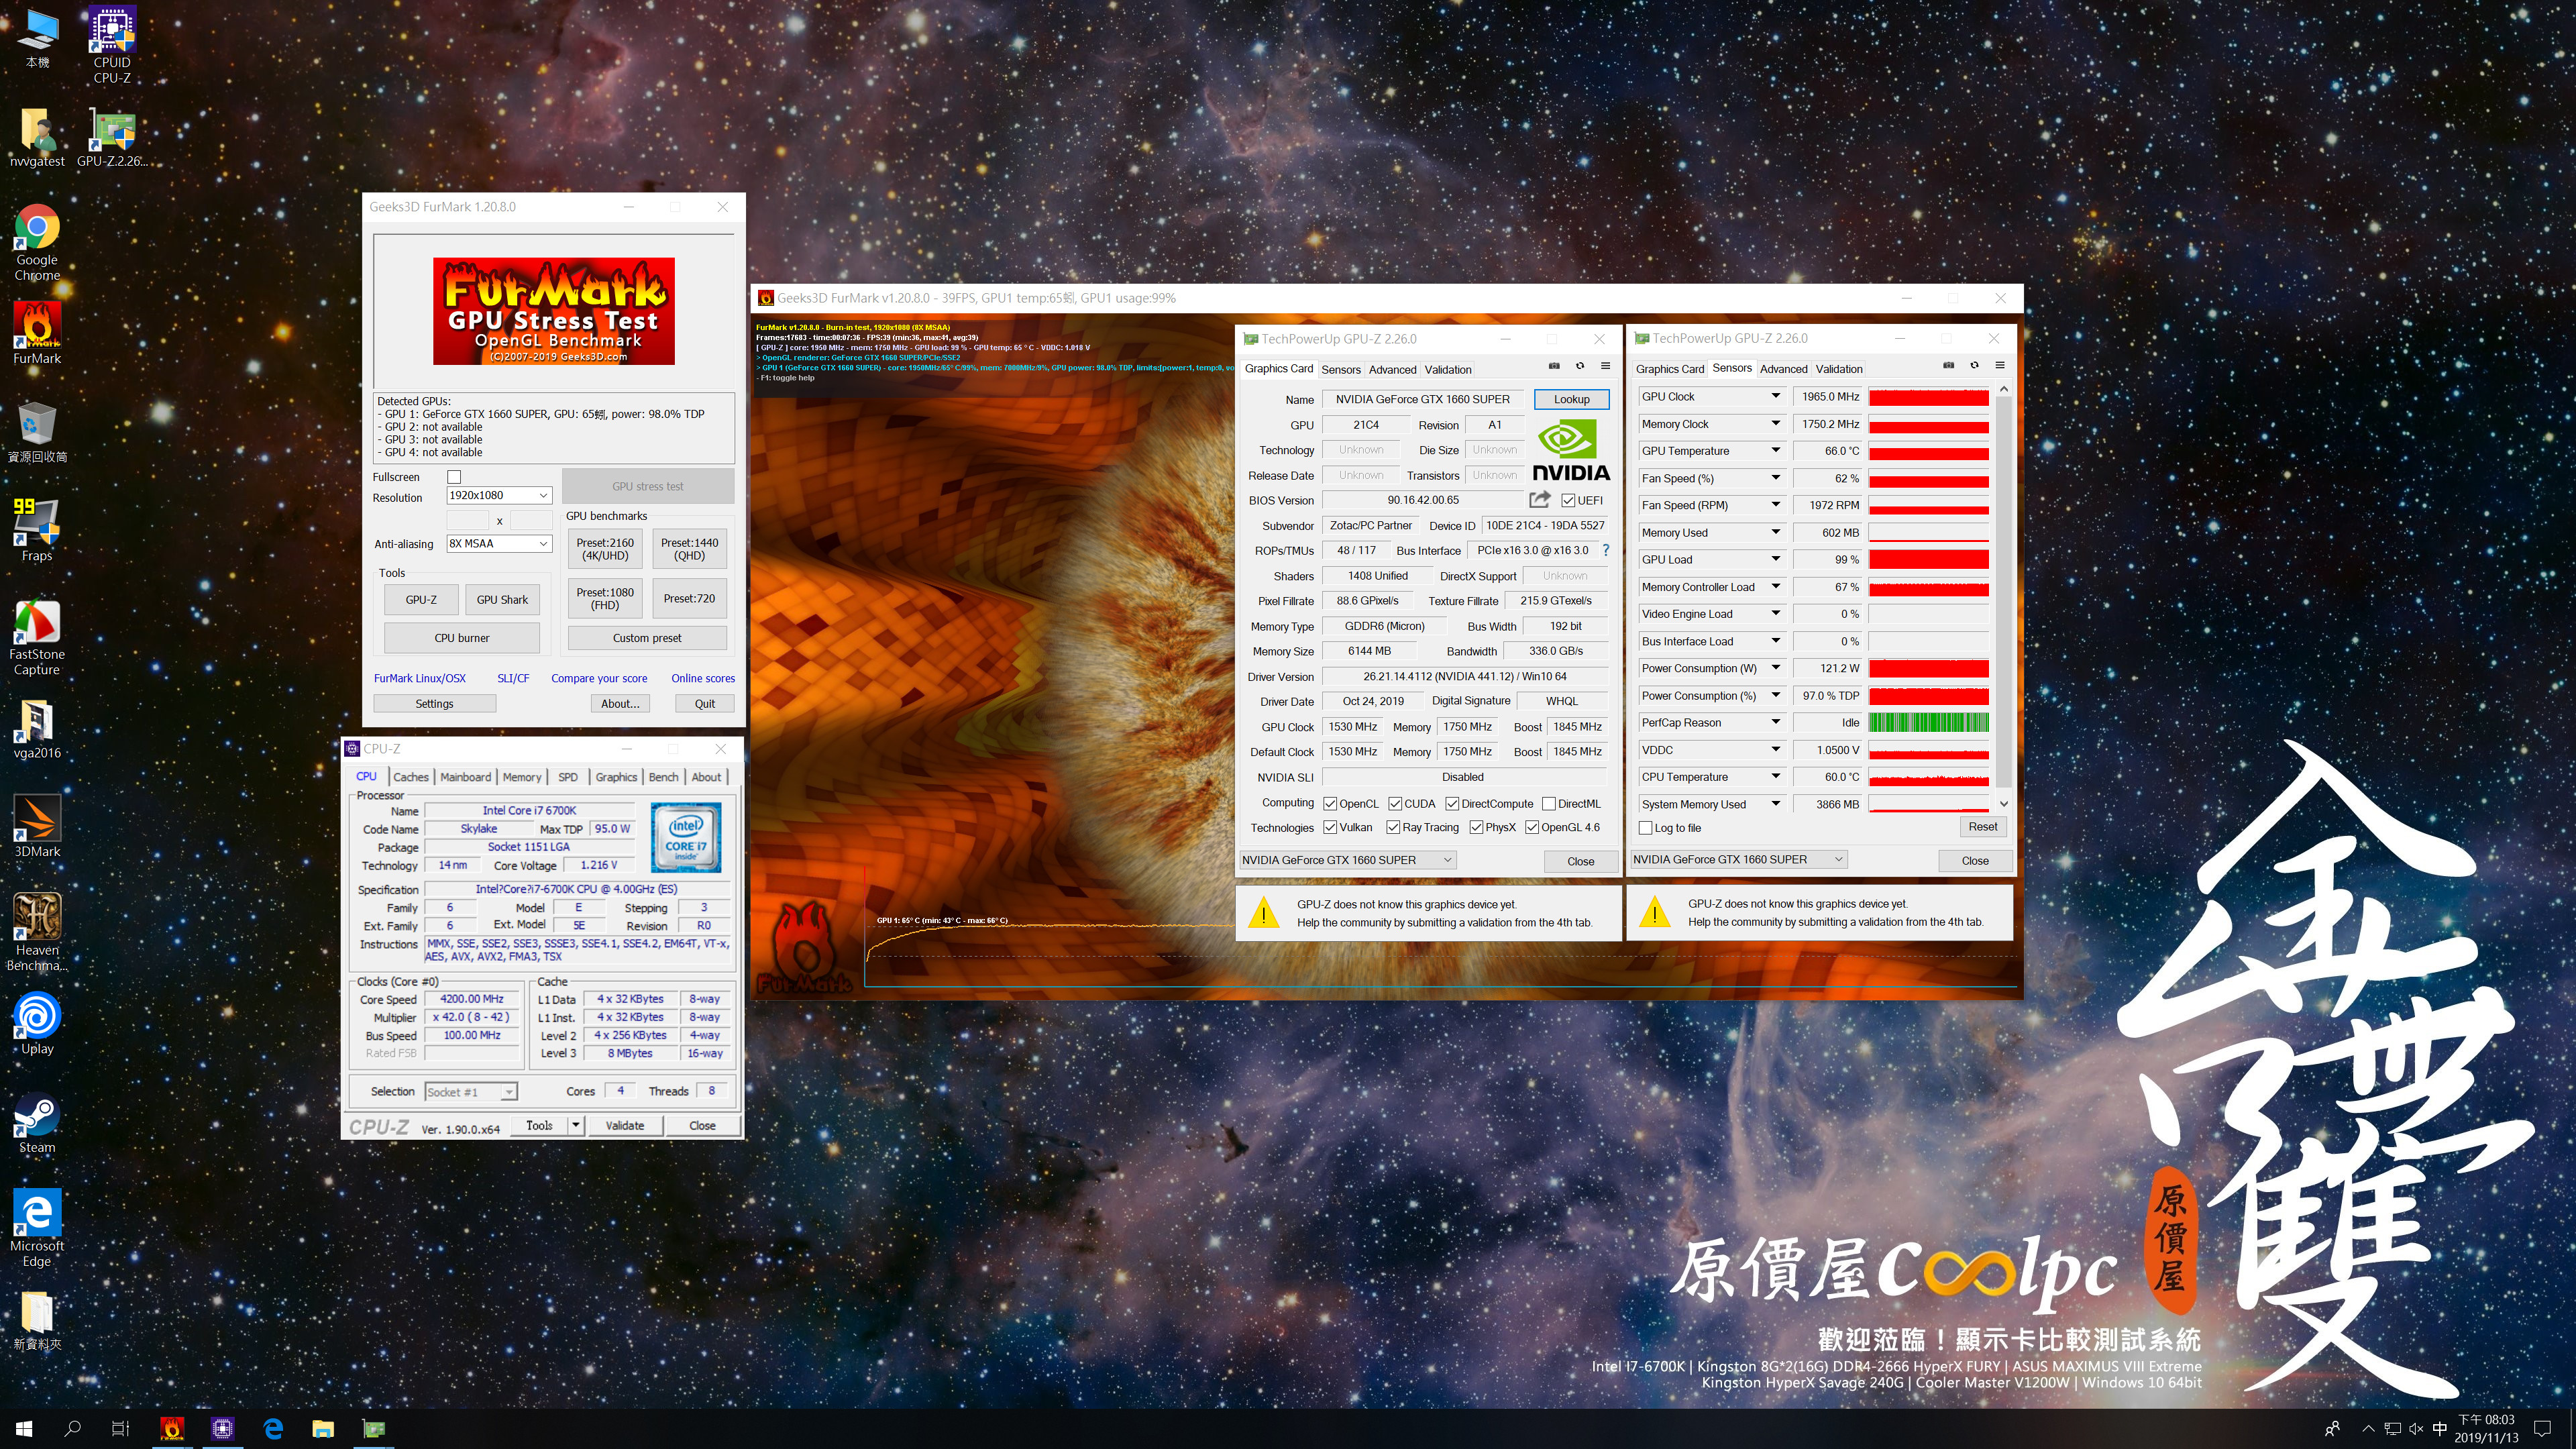Screen dimensions: 2576x1449
Task: Toggle the UEFI checkbox in GPU-Z
Action: [x=1568, y=500]
